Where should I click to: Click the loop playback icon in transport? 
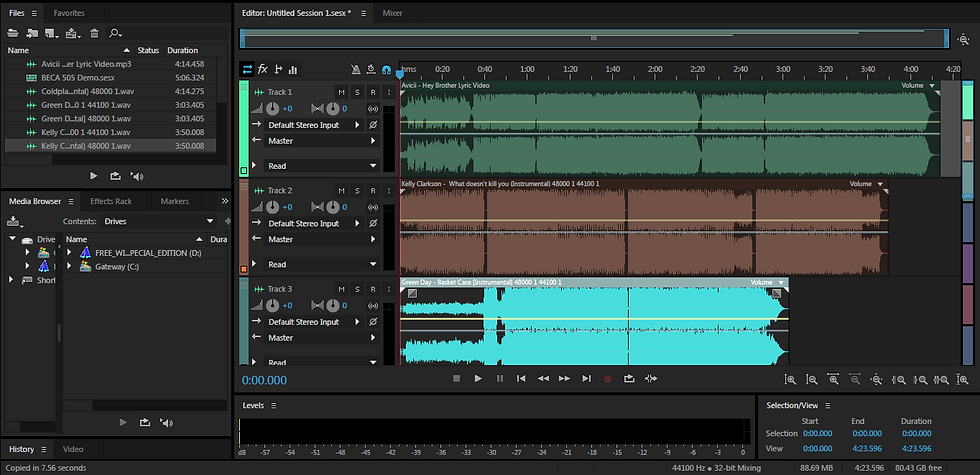629,379
